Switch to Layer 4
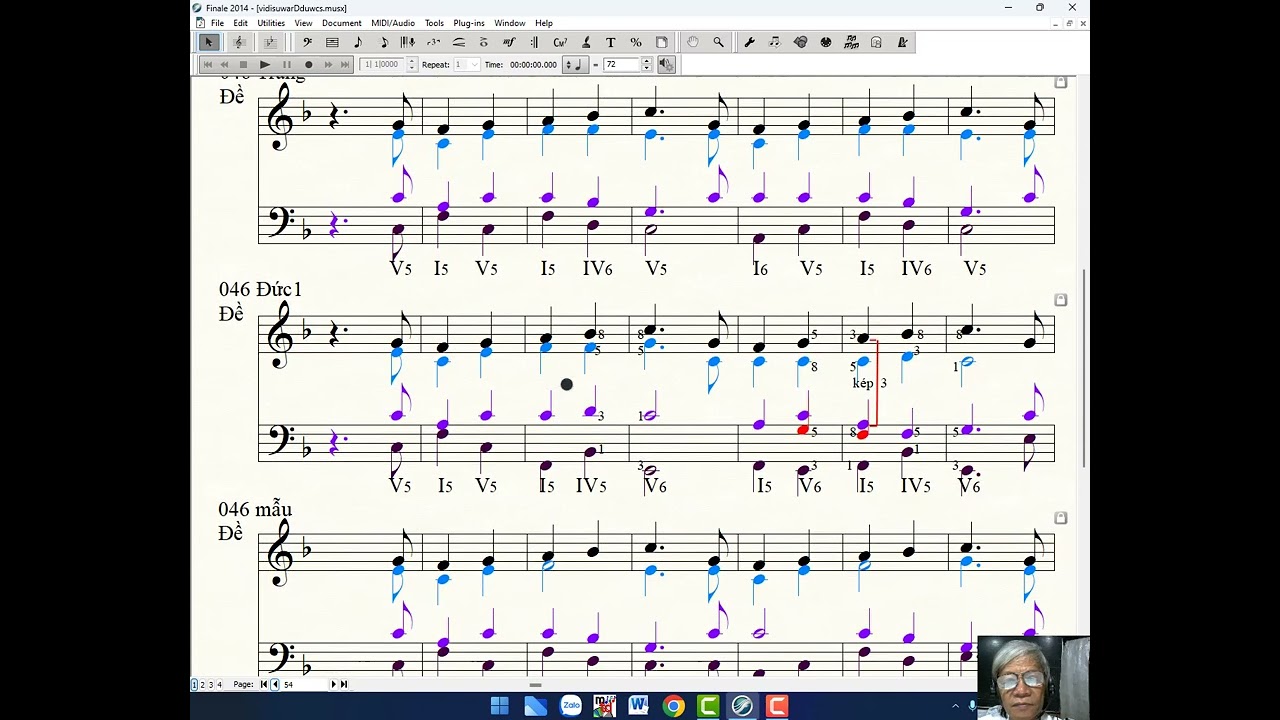This screenshot has height=720, width=1280. tap(220, 684)
